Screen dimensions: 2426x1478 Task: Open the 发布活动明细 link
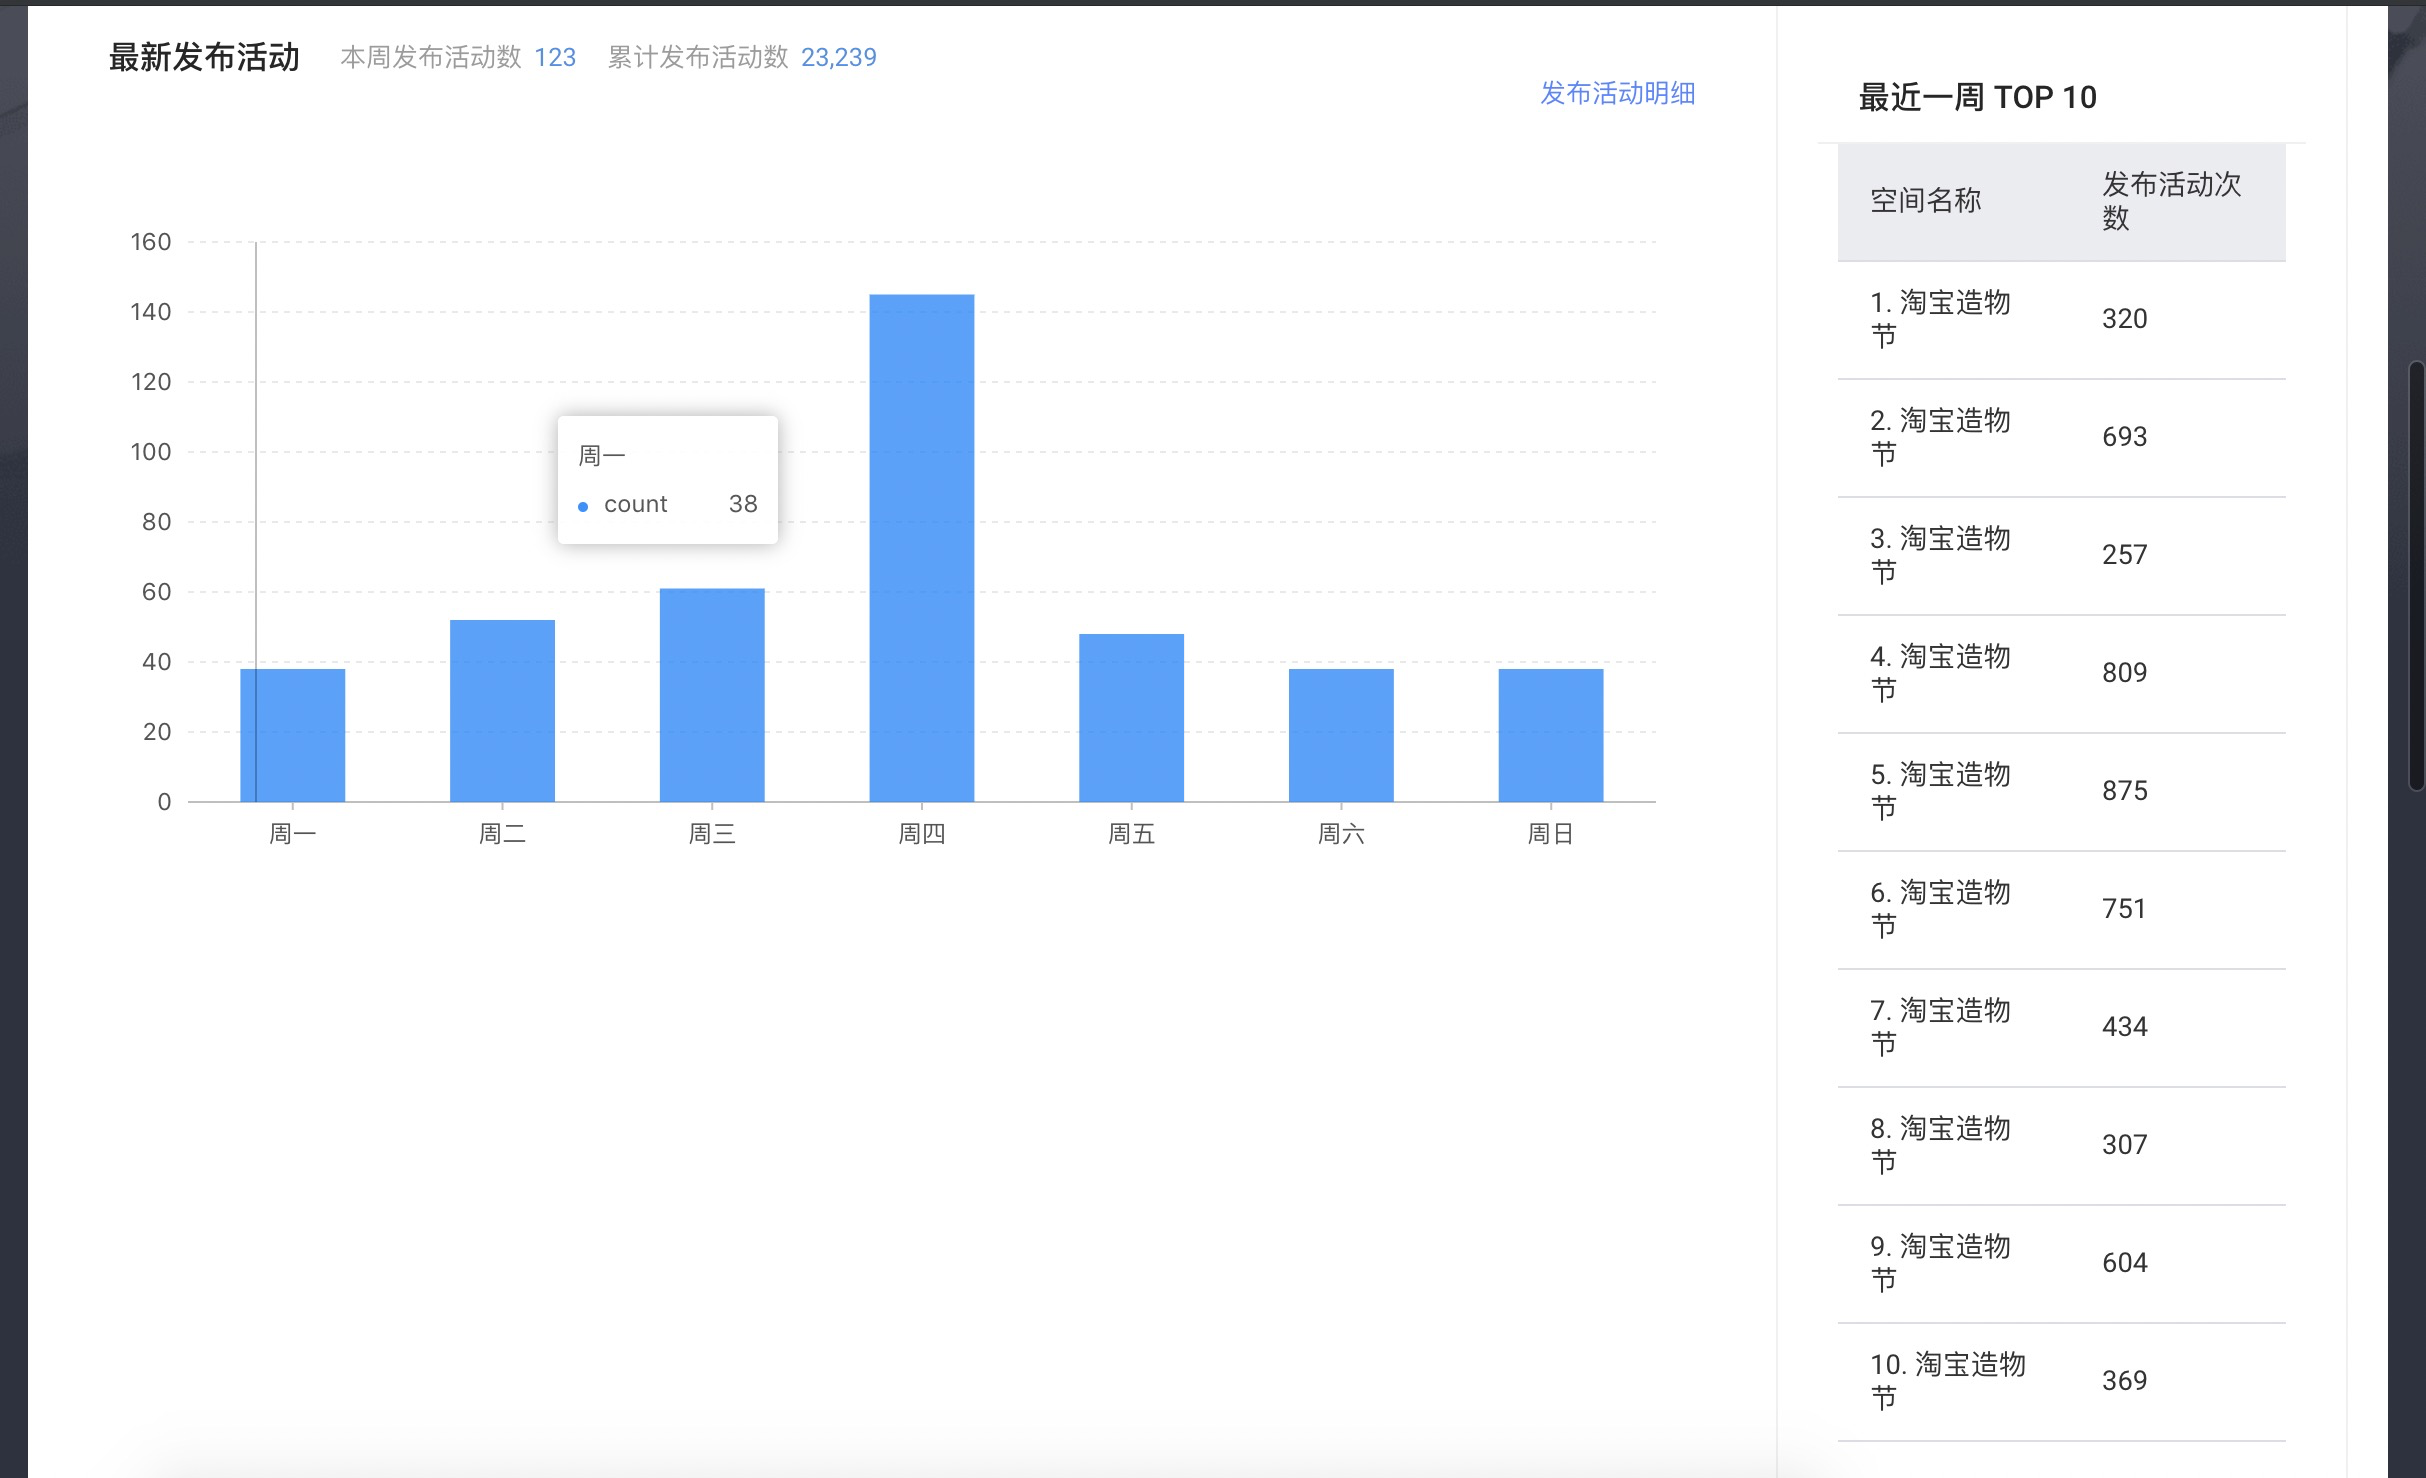pyautogui.click(x=1616, y=93)
